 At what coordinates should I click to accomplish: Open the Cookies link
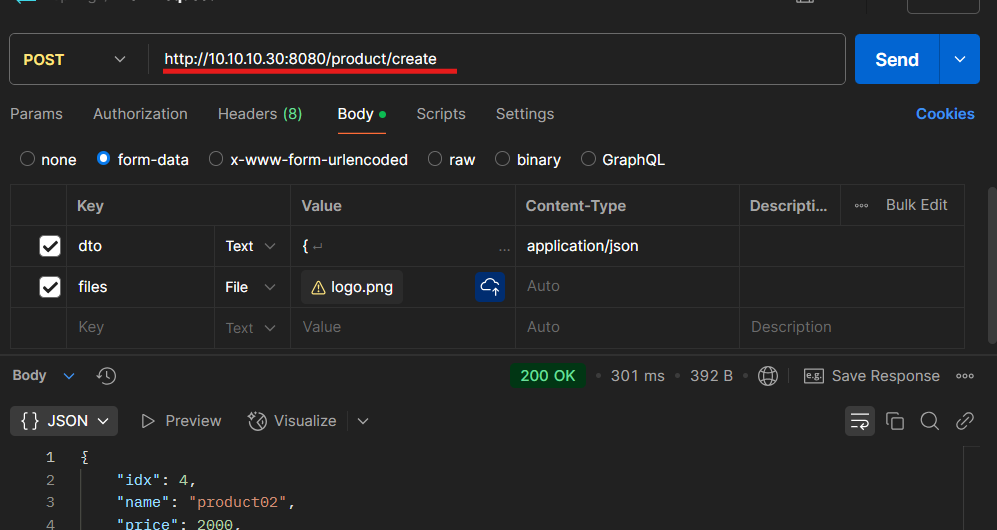(x=945, y=114)
